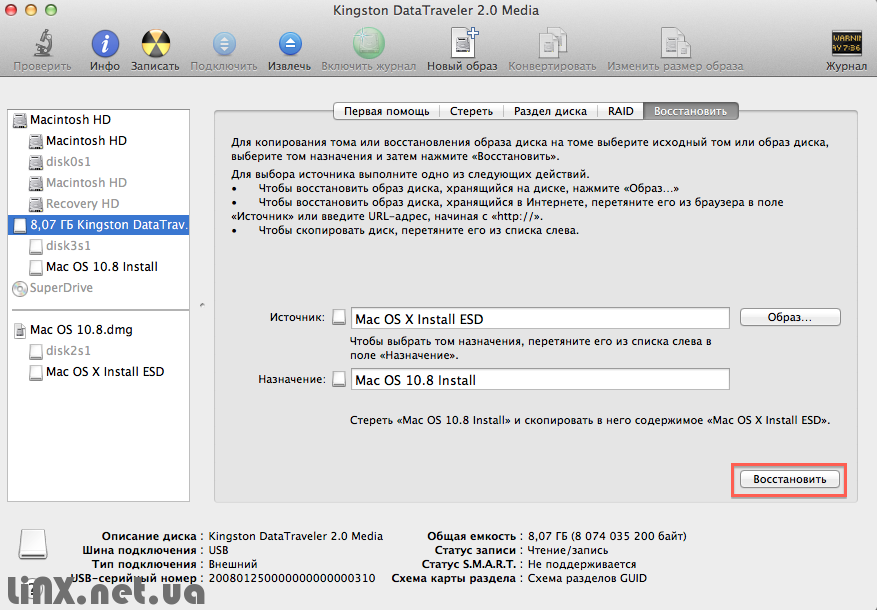Viewport: 877px width, 610px height.
Task: Create a new image with Новый образ
Action: coord(463,44)
